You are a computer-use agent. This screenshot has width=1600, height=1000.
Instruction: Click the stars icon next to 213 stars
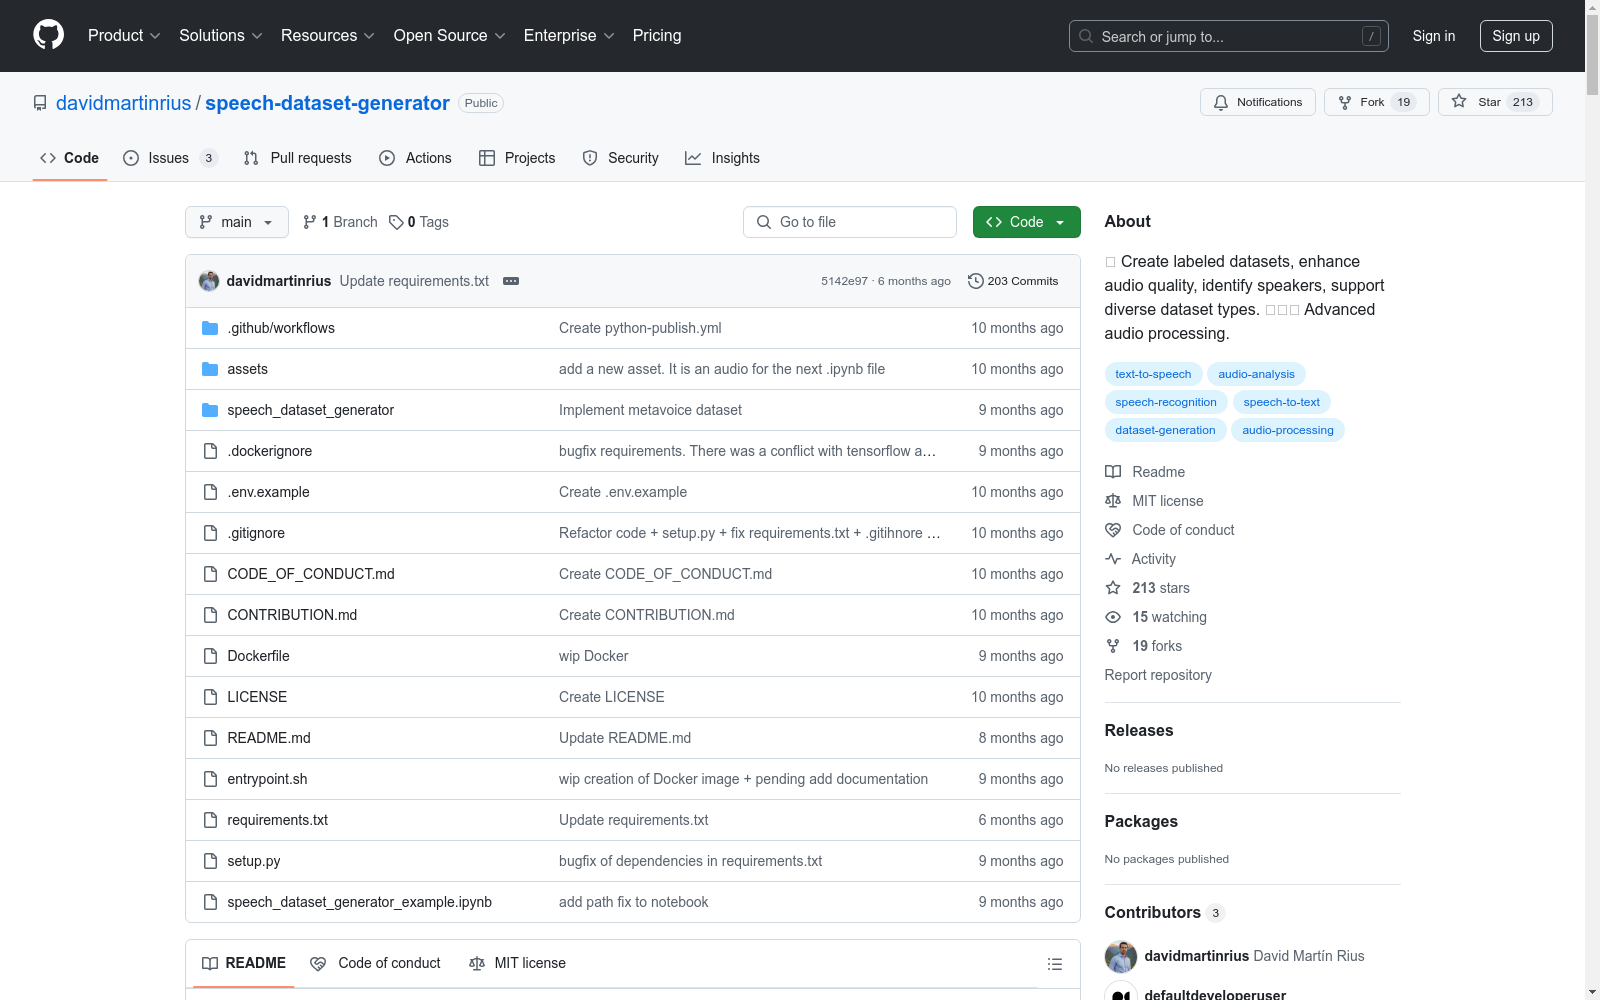coord(1113,588)
